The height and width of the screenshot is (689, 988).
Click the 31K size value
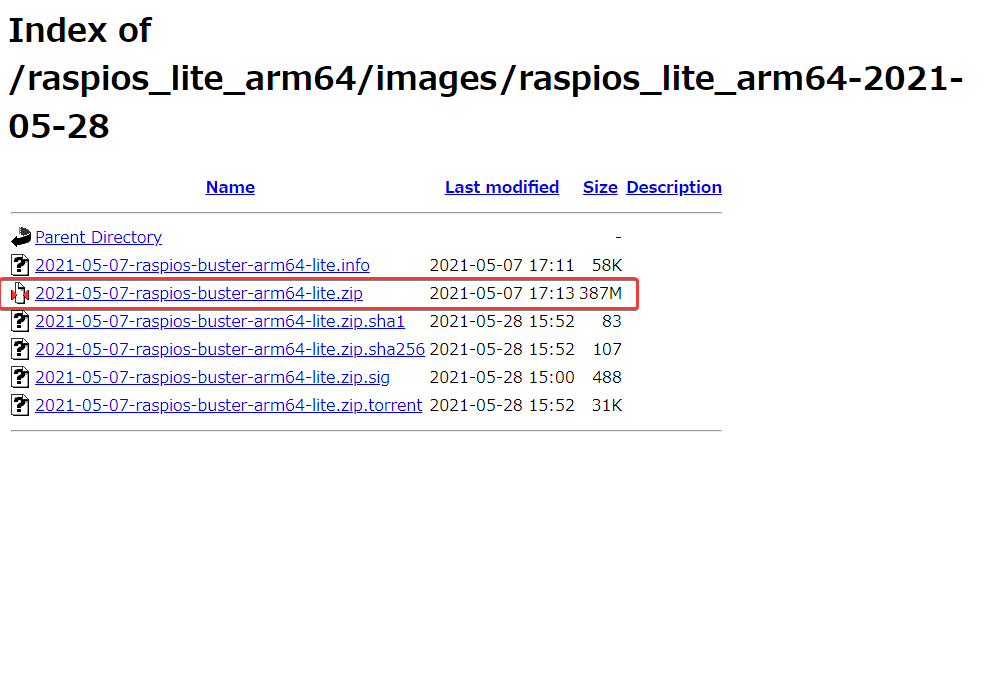coord(607,405)
